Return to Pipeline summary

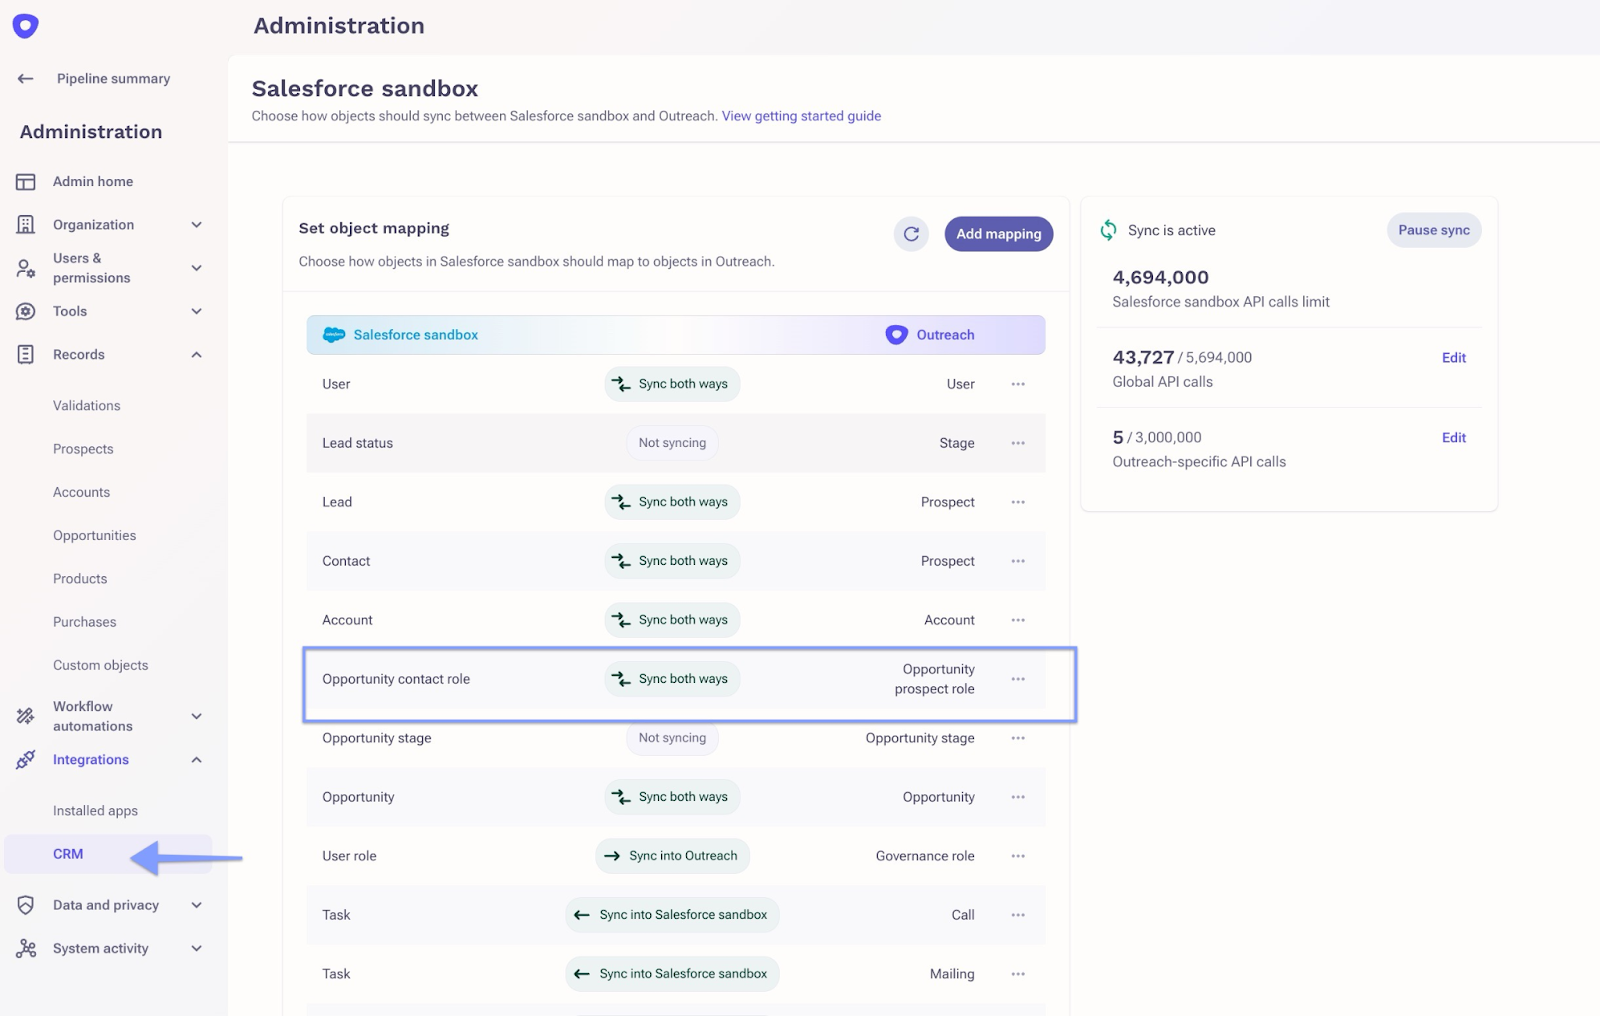113,79
